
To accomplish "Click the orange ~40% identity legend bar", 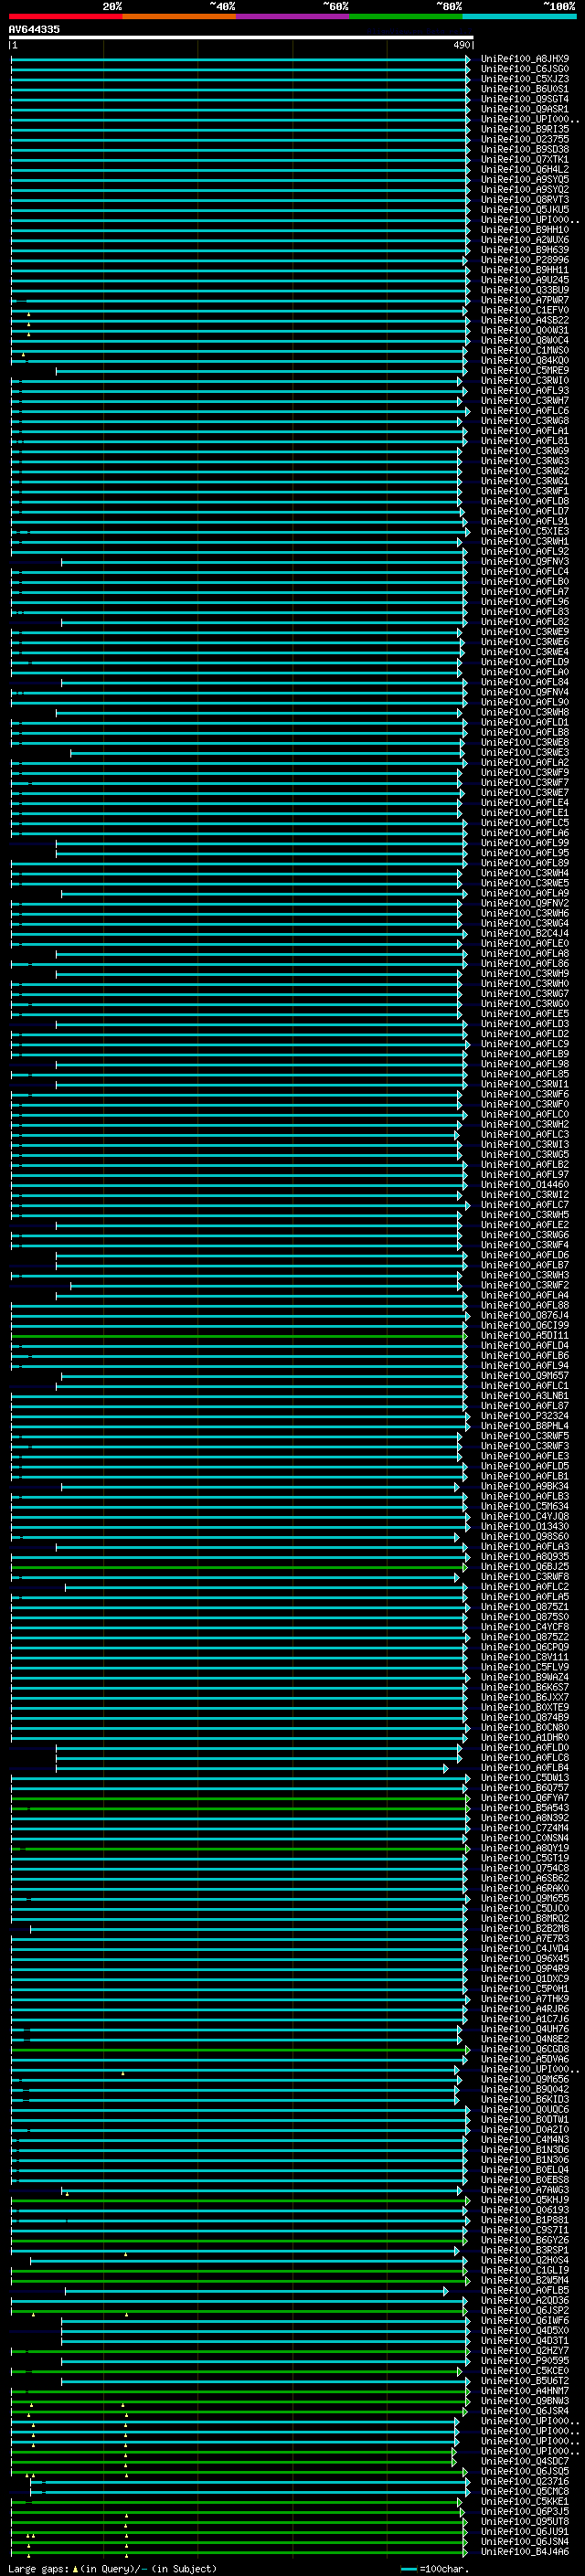I will (x=180, y=16).
